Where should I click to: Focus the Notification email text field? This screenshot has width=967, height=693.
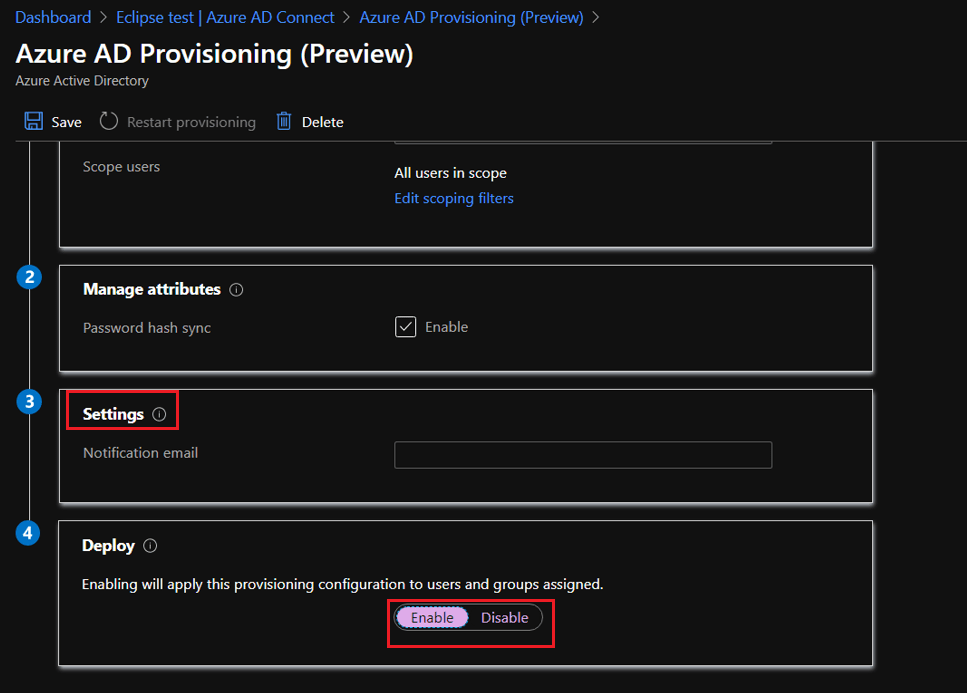(583, 455)
